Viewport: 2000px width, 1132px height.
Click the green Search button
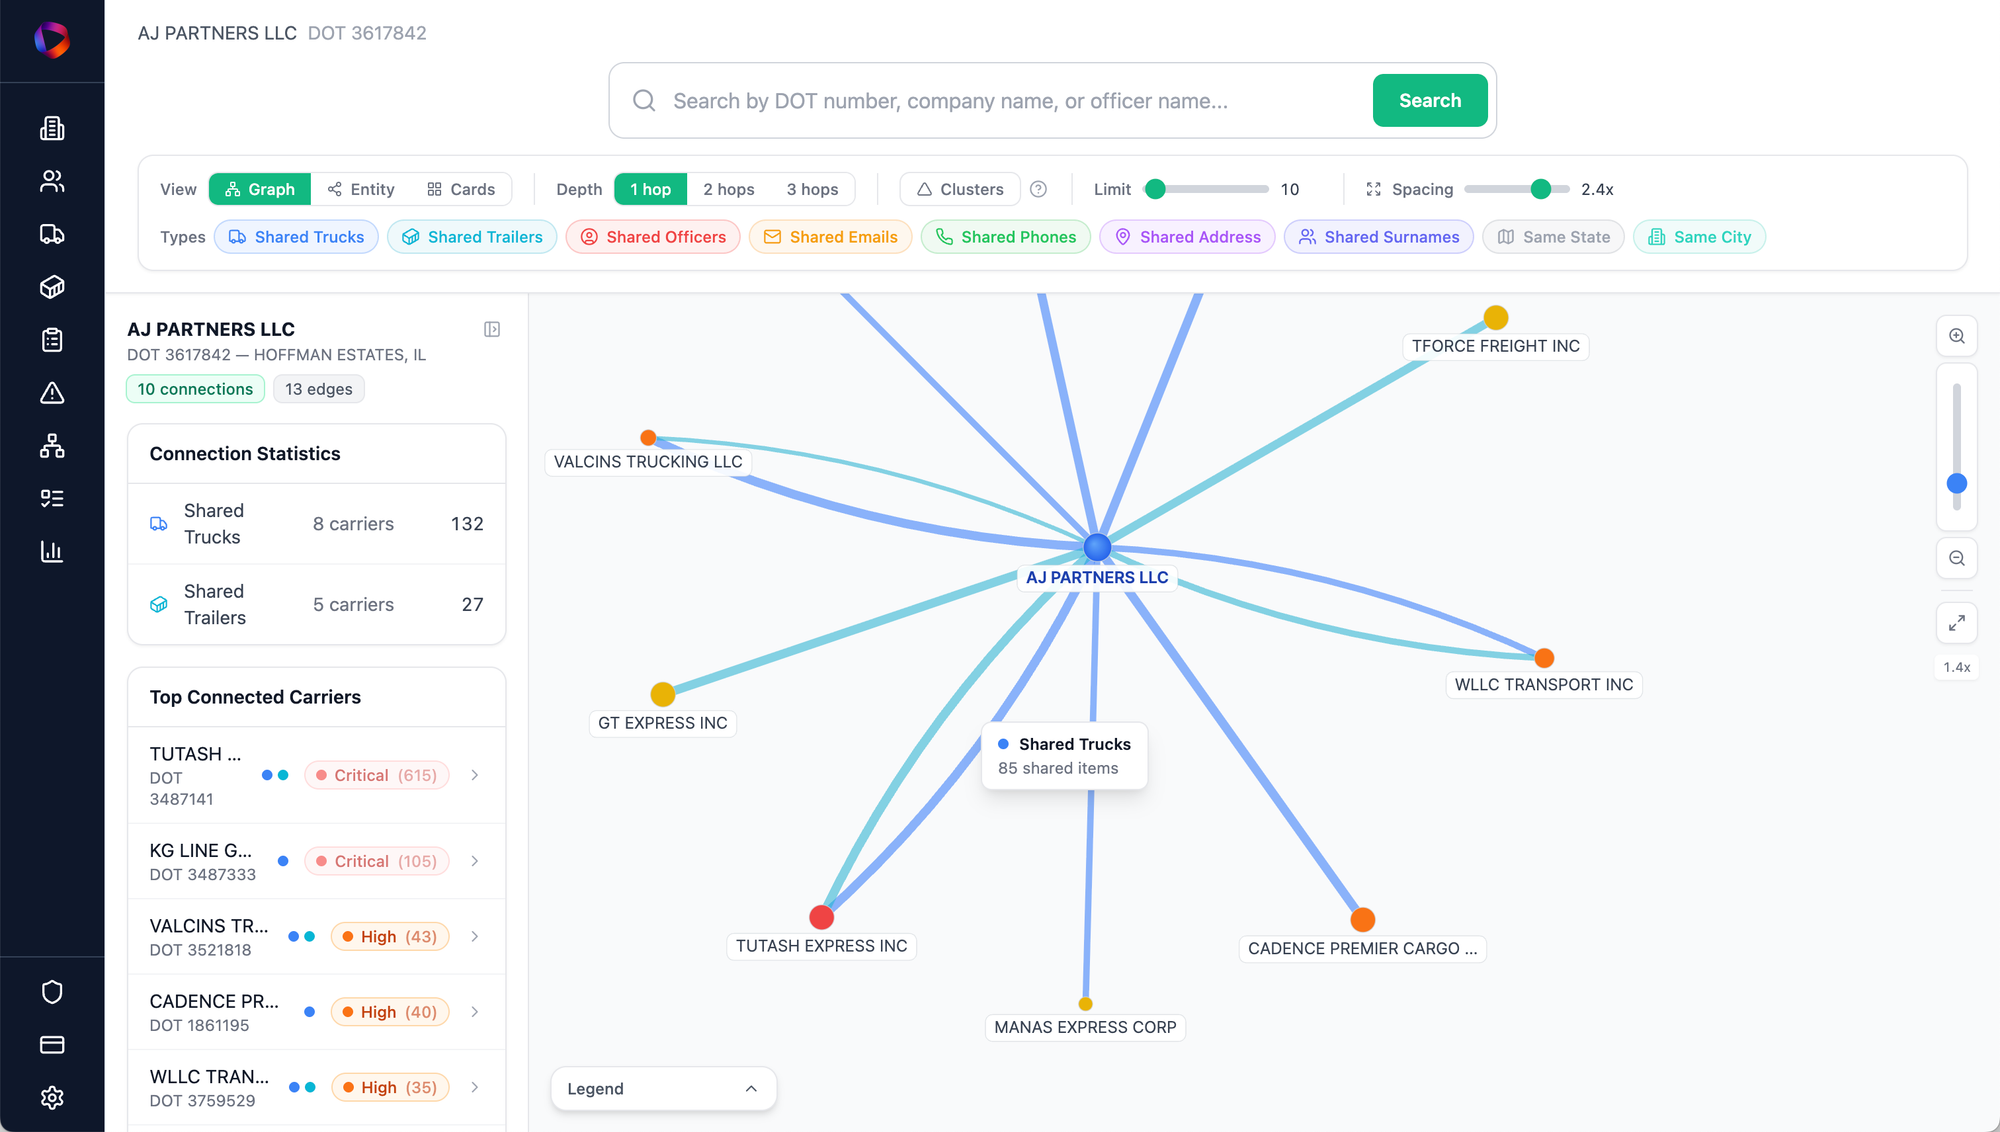pyautogui.click(x=1429, y=100)
